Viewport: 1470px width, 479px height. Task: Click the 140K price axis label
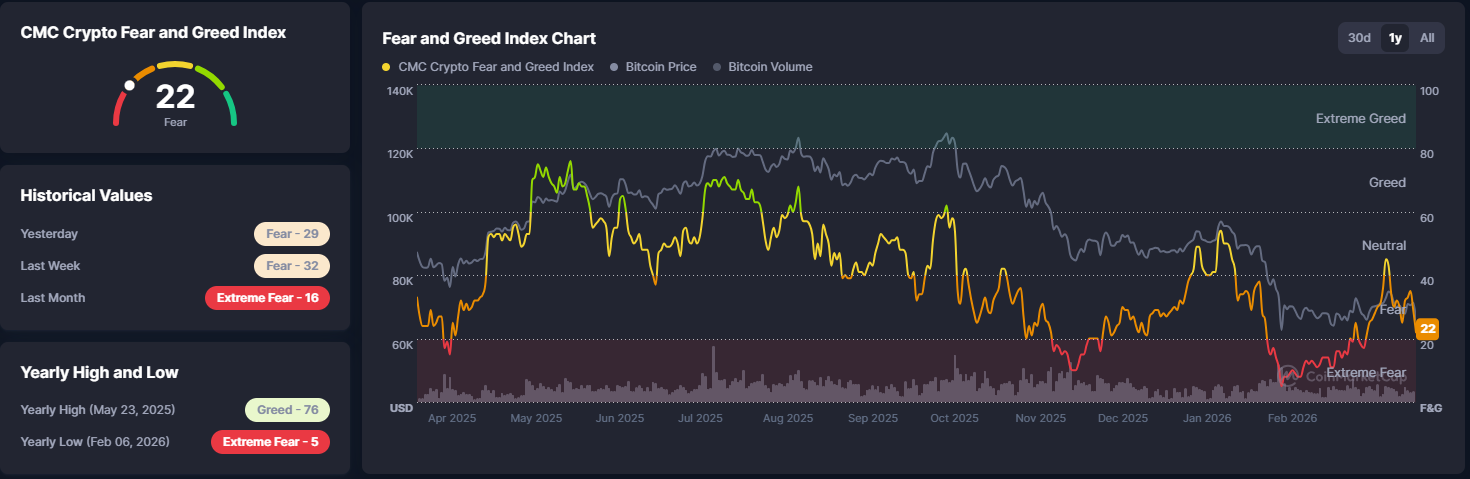400,91
